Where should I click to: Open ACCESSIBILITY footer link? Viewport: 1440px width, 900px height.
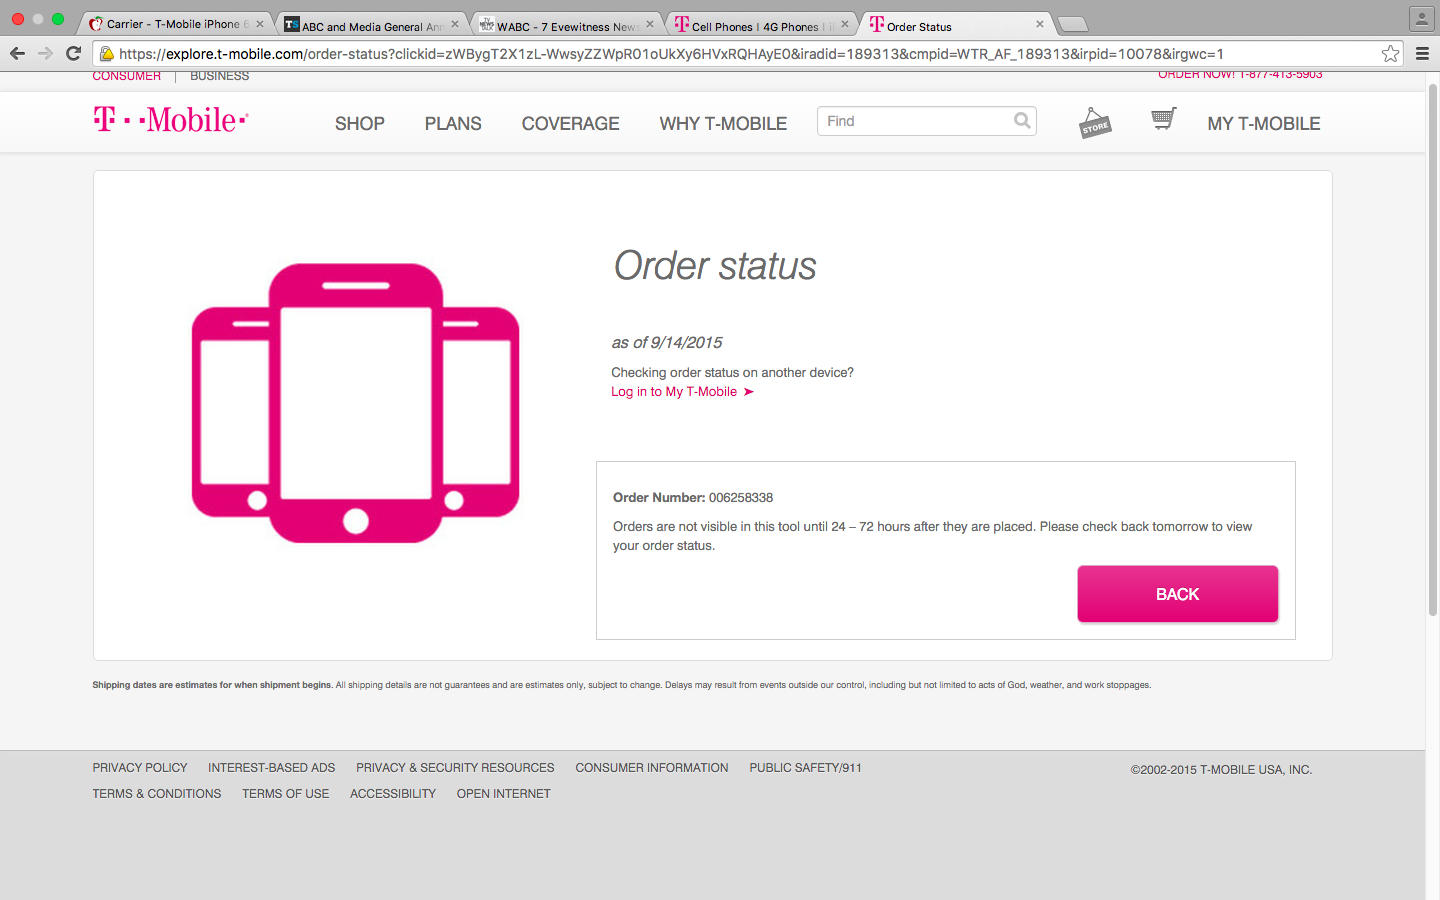393,794
